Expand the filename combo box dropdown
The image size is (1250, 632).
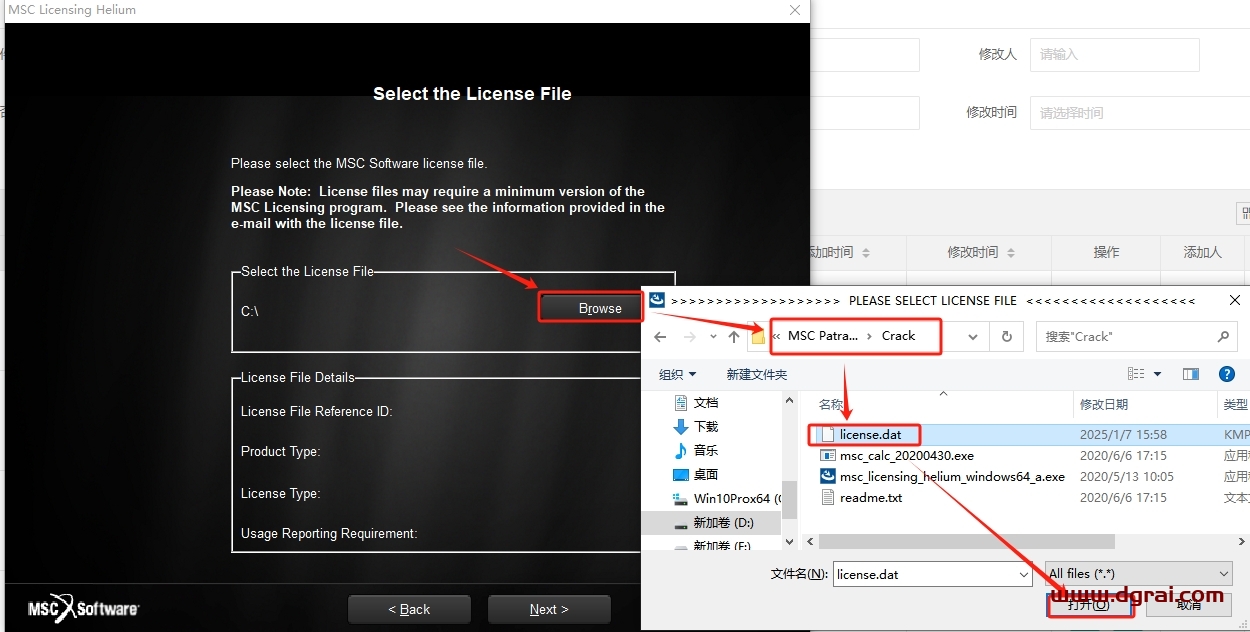(x=1024, y=575)
